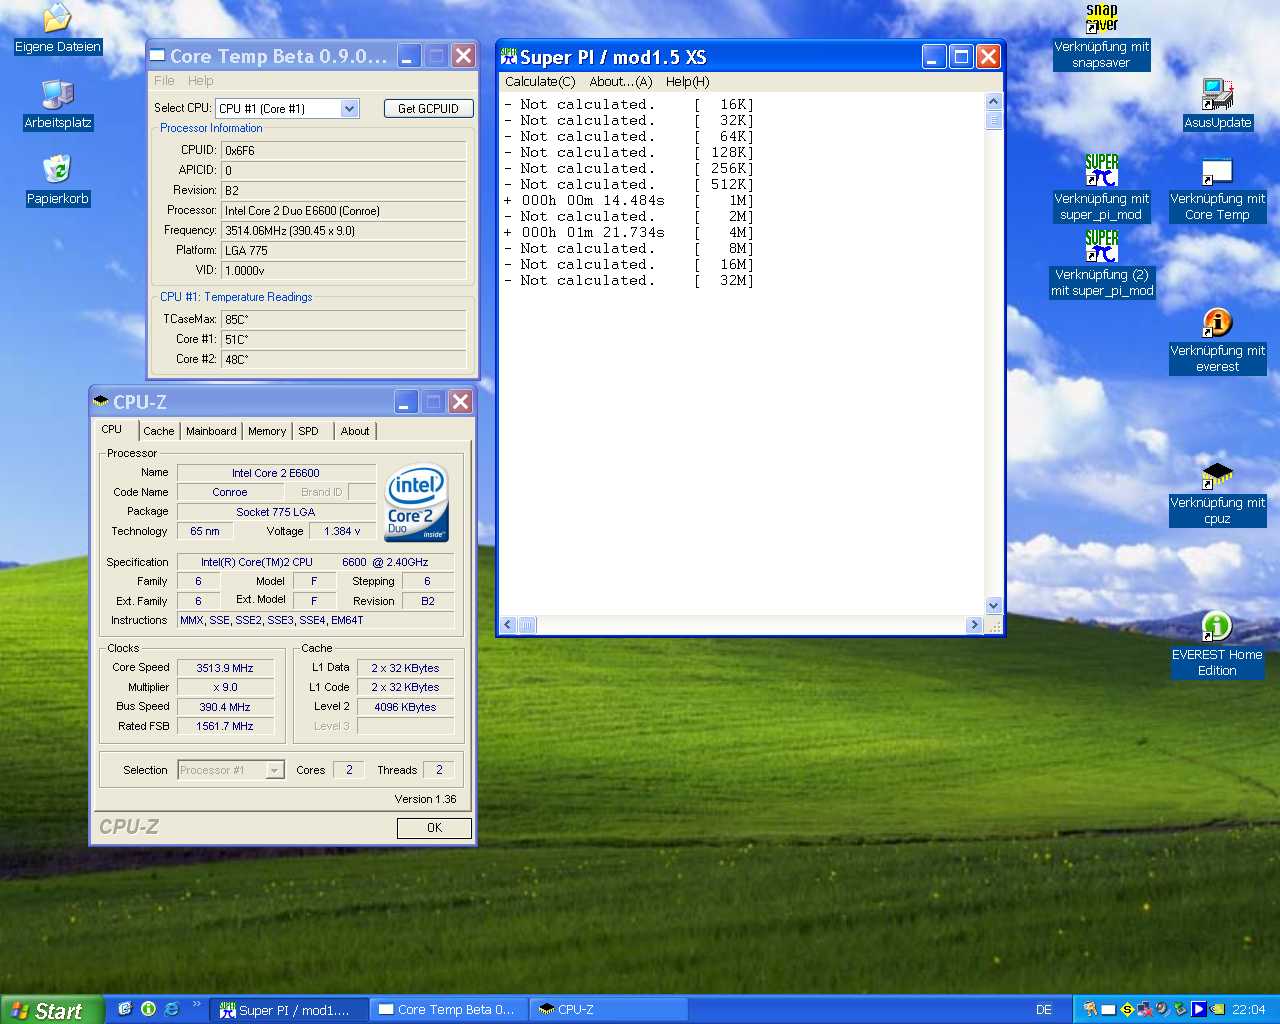
Task: Open the Start menu
Action: click(51, 1010)
